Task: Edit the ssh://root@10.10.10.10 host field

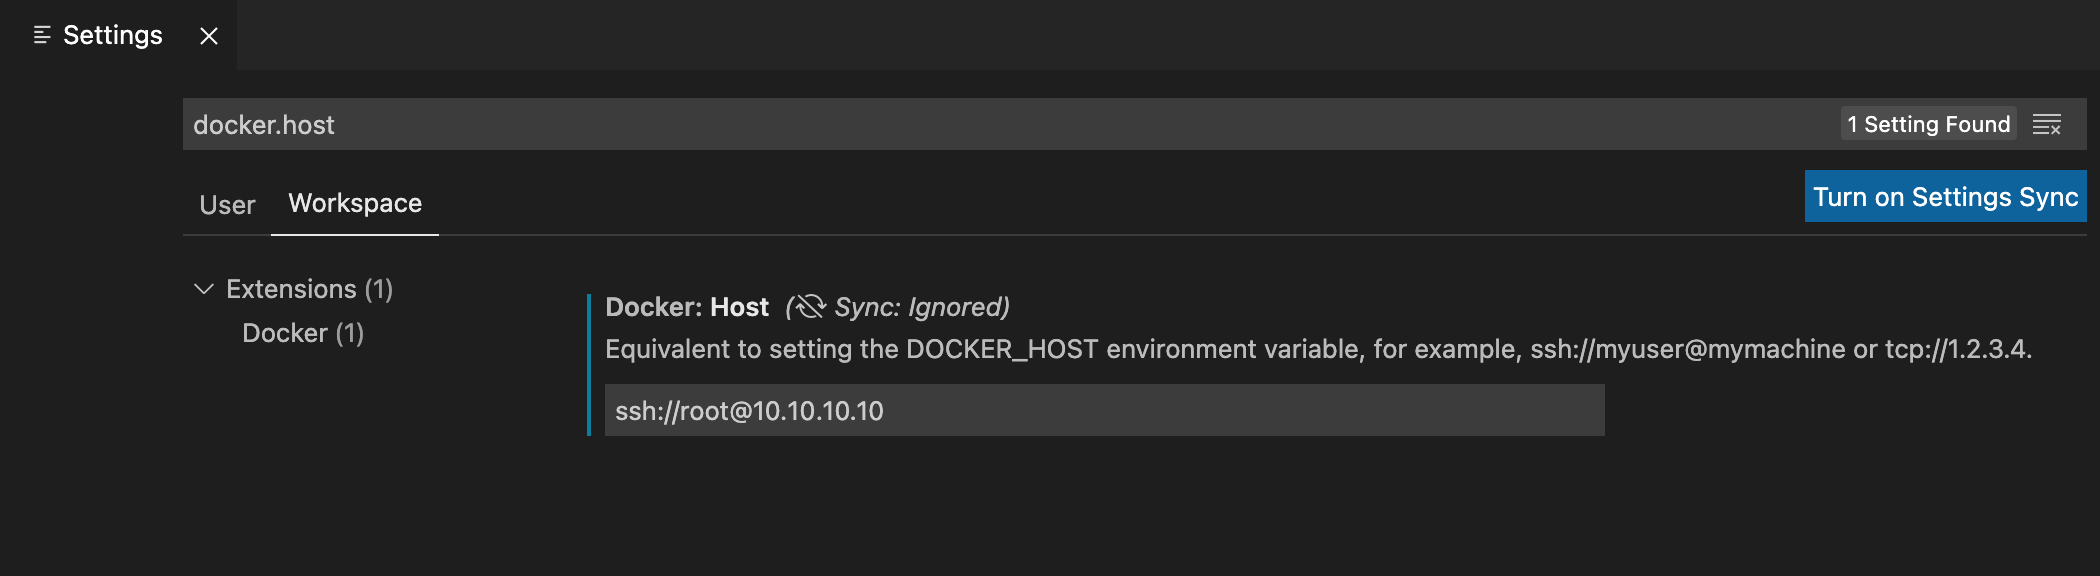Action: [1105, 410]
